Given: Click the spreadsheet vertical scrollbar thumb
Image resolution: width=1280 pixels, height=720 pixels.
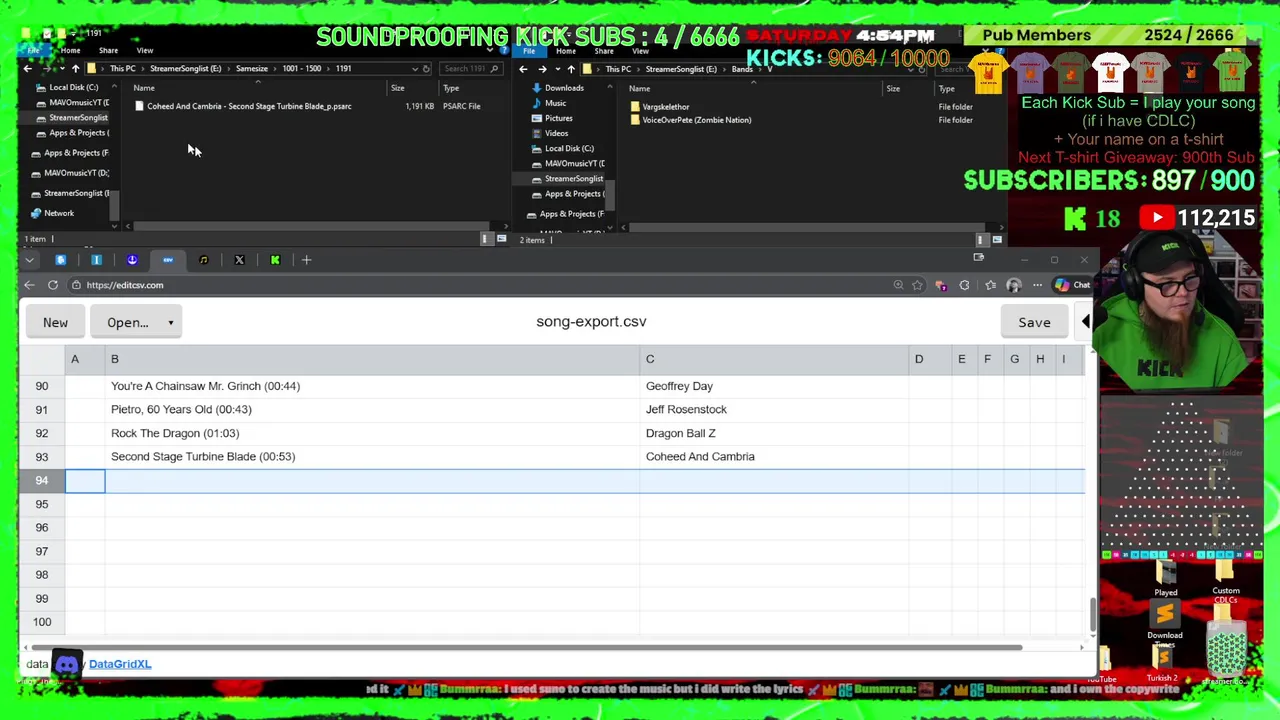Looking at the screenshot, I should [x=1092, y=614].
